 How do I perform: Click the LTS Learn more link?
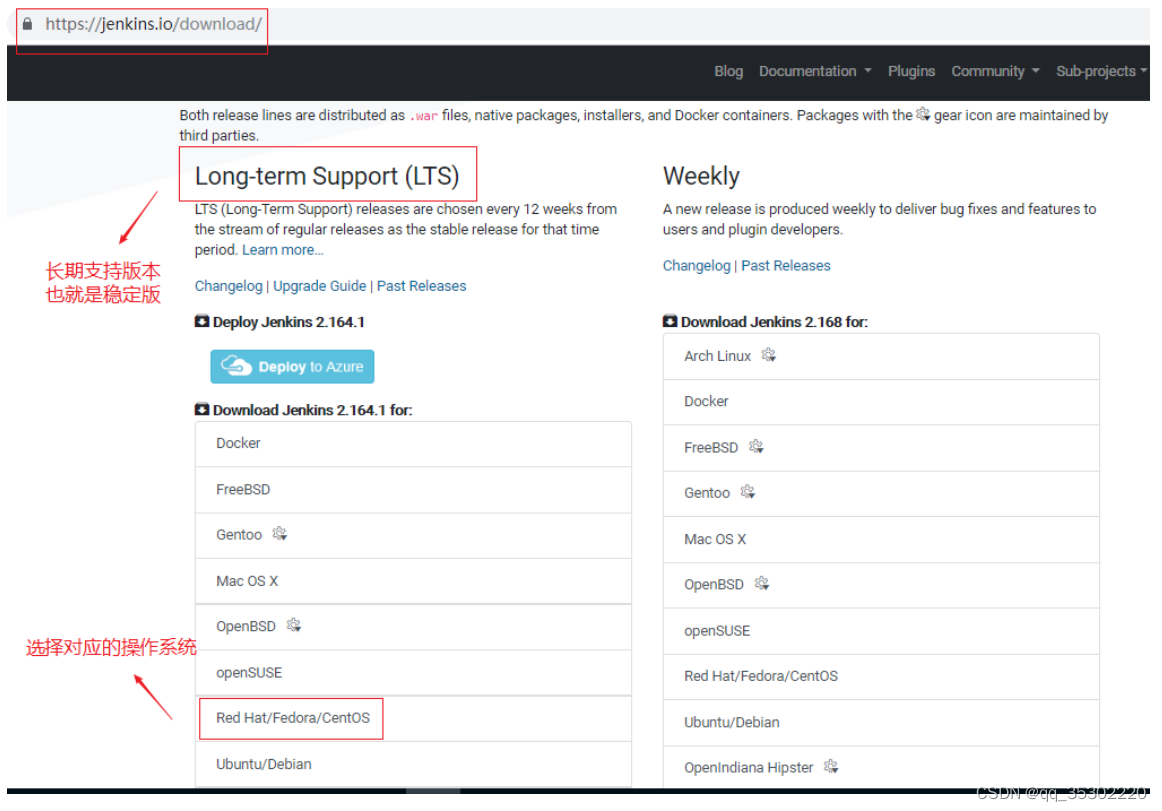(x=282, y=250)
